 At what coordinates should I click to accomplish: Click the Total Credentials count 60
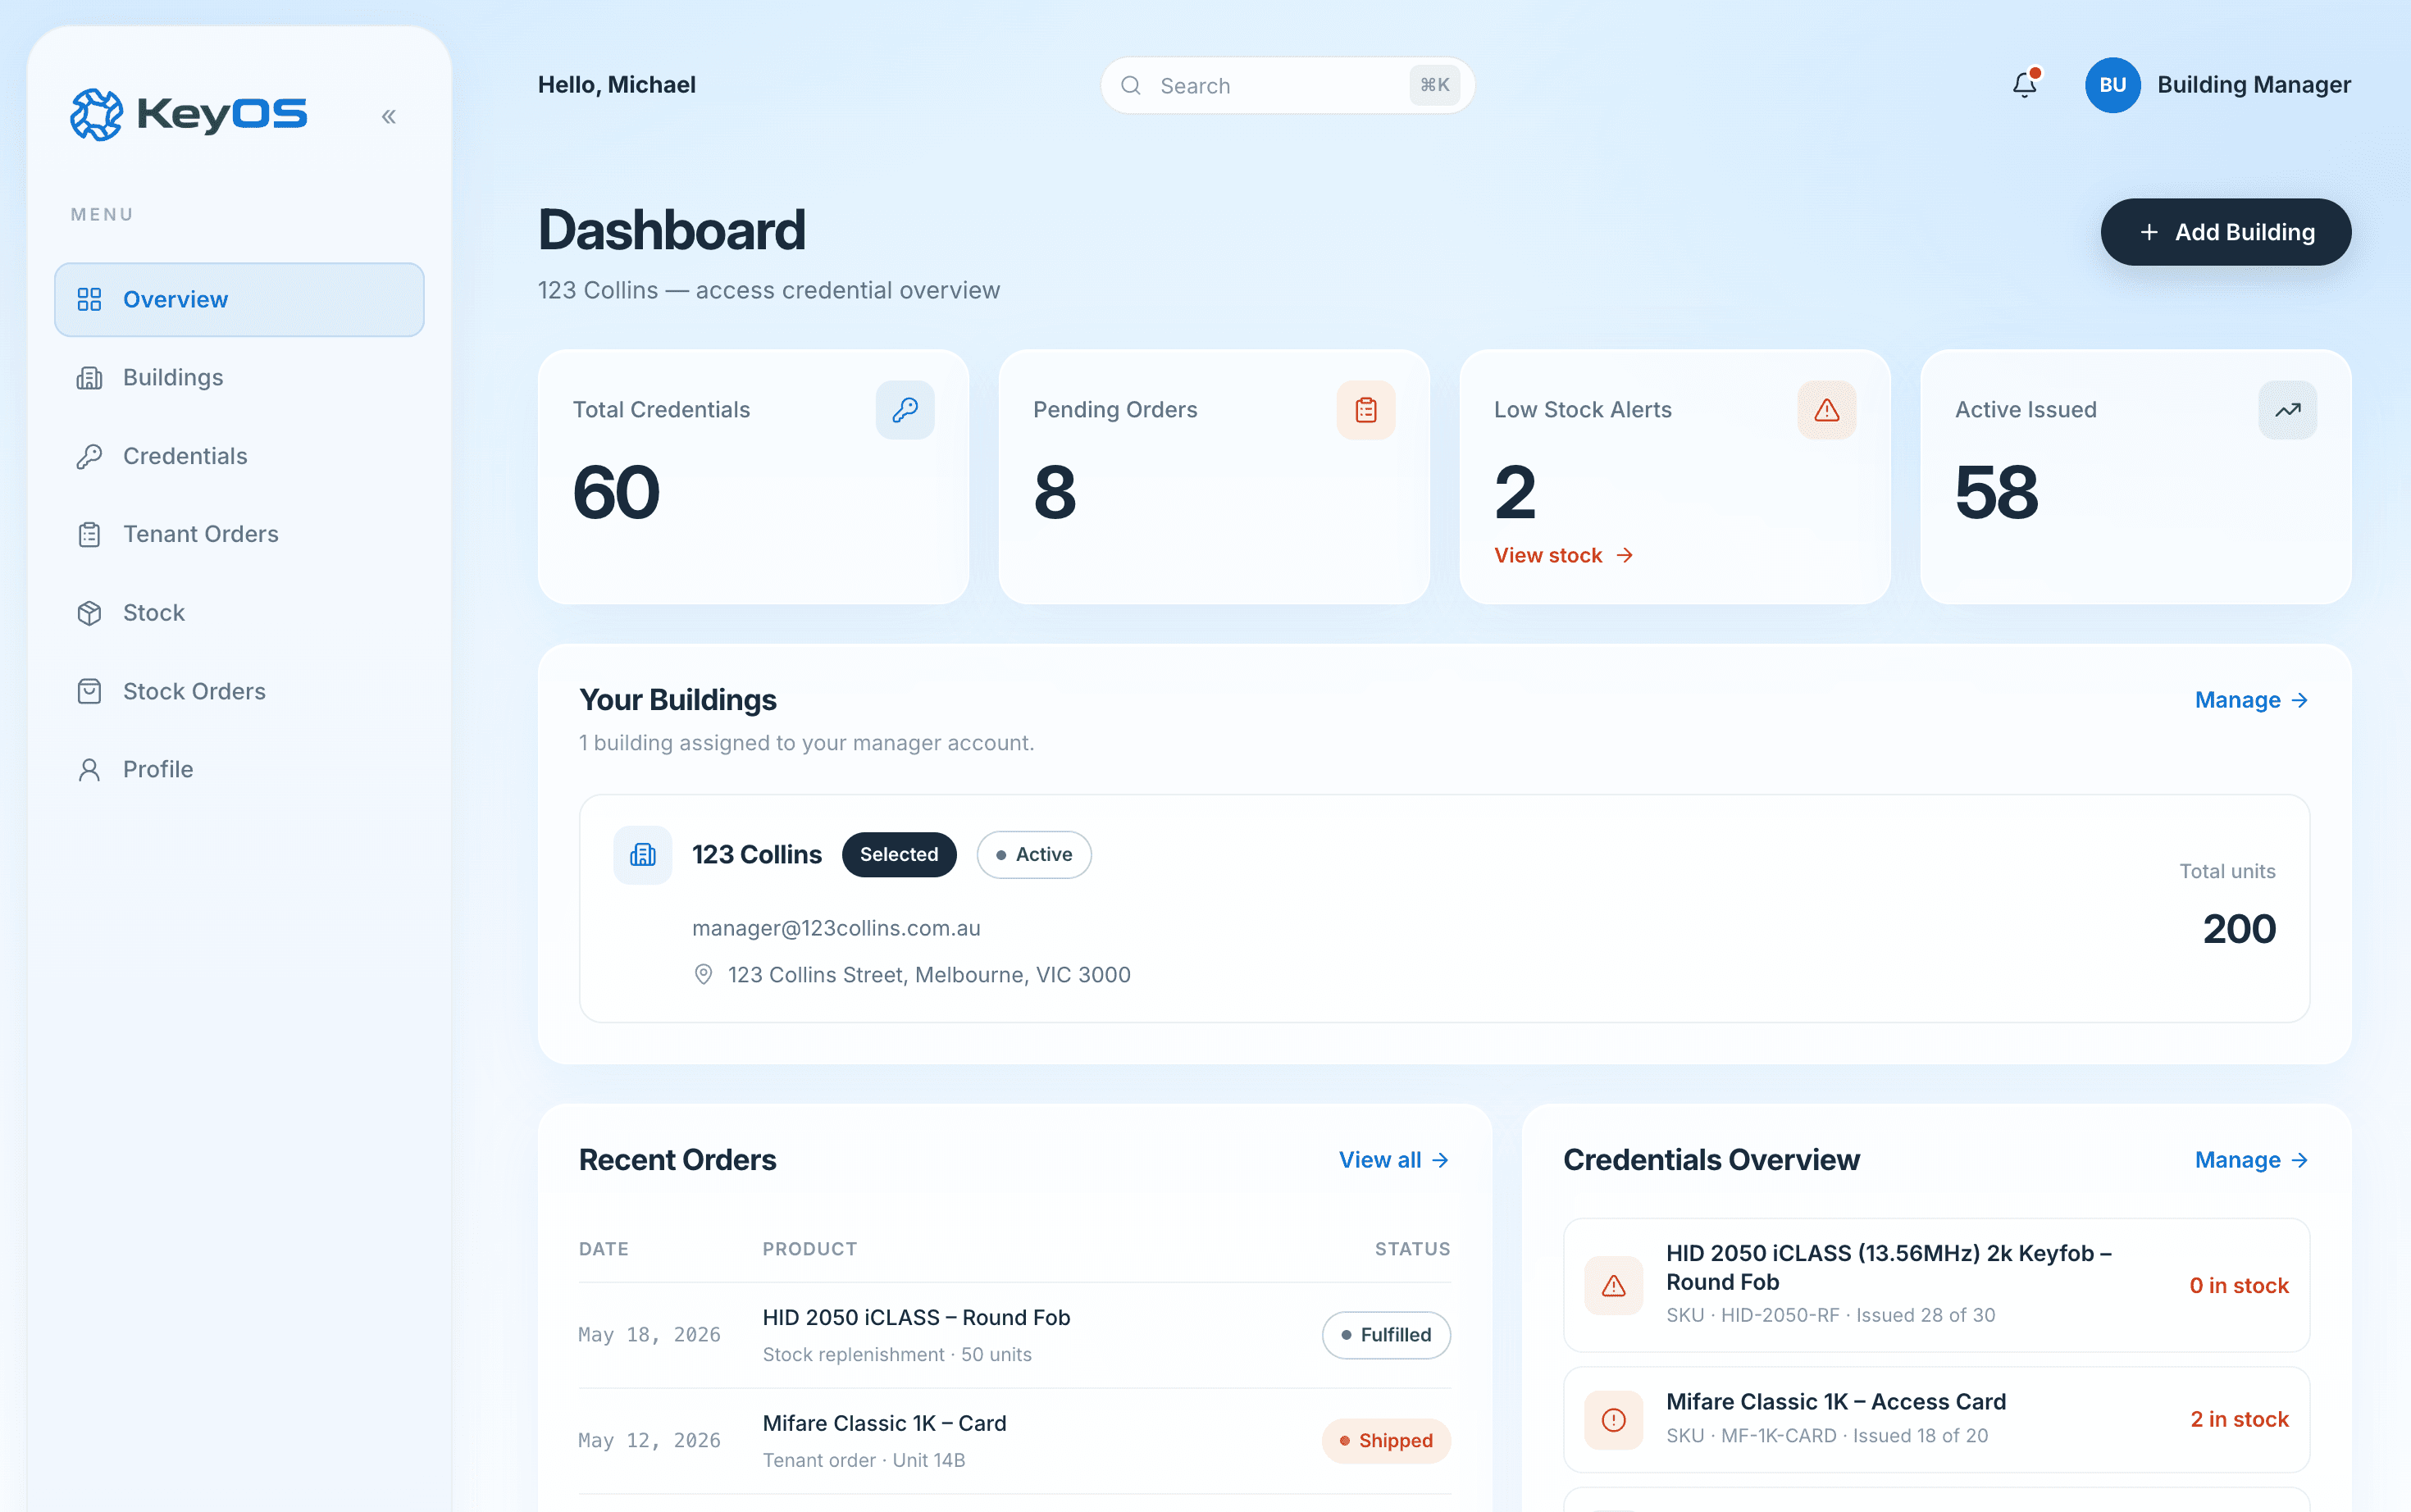[x=616, y=493]
